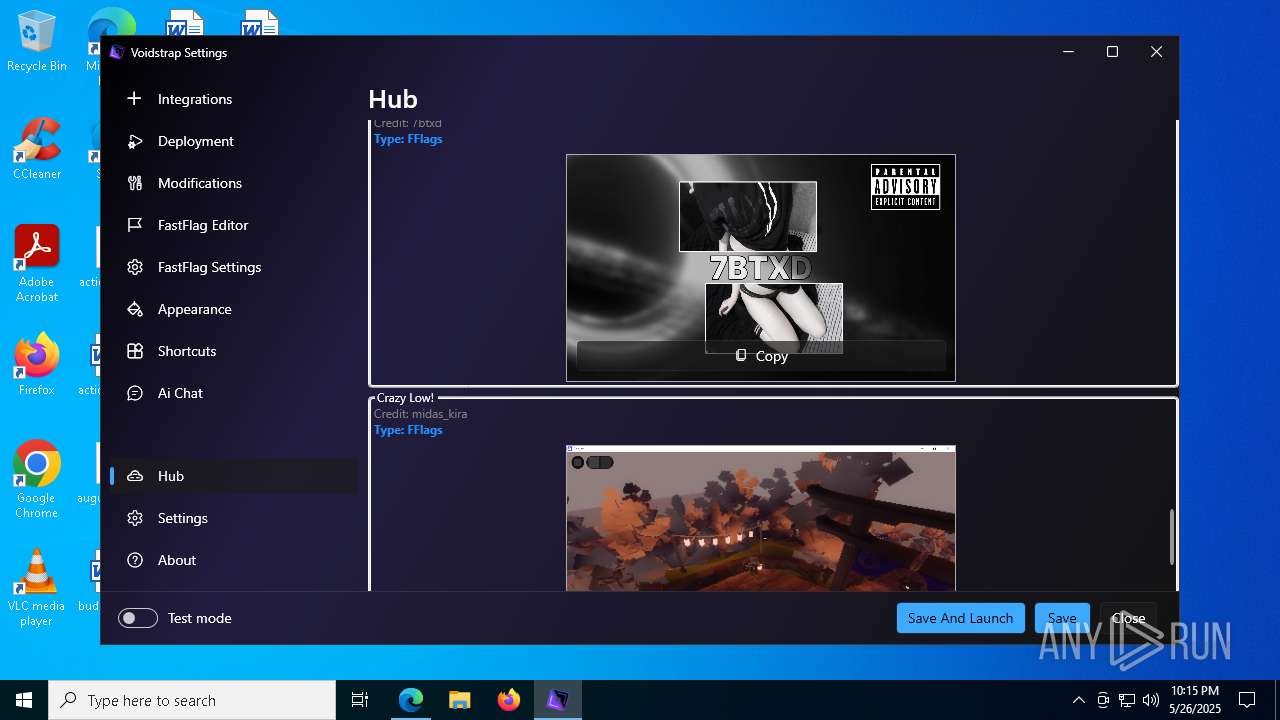Enable the Test mode switch
The image size is (1280, 720).
click(x=138, y=618)
